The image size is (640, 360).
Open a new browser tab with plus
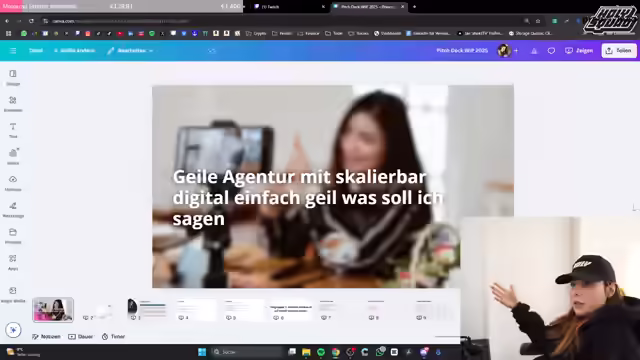[414, 7]
